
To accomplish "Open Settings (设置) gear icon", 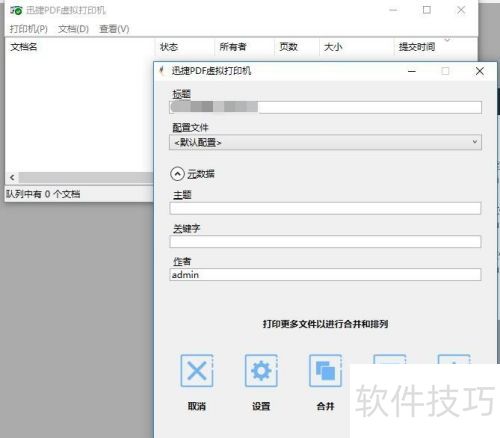I will (x=261, y=370).
